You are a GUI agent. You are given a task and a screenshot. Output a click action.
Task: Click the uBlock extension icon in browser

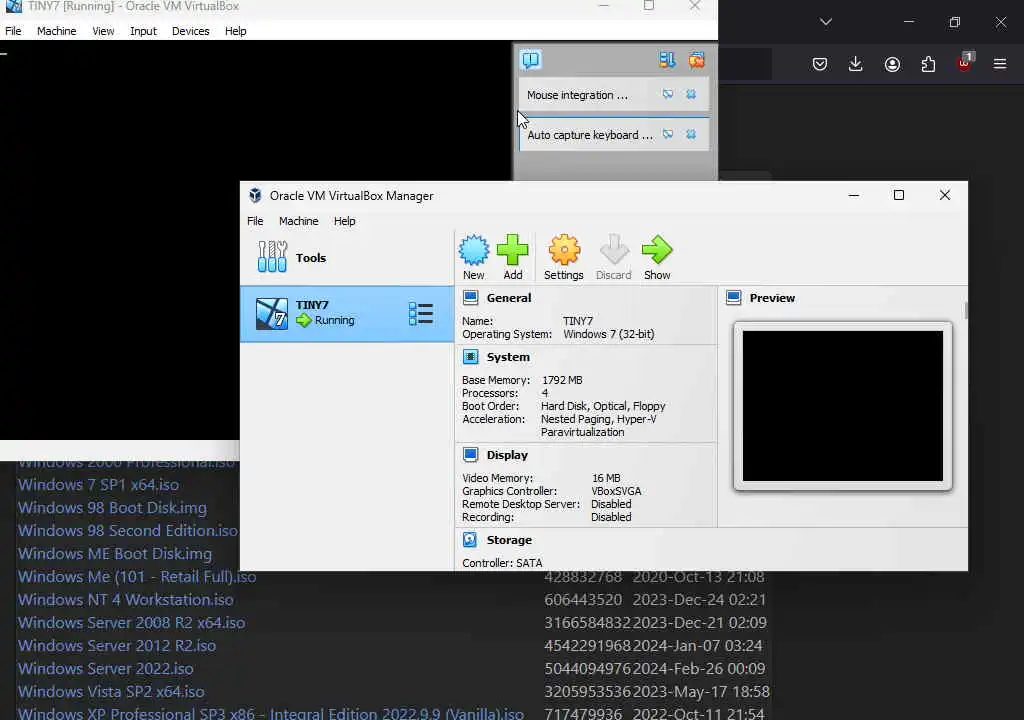click(x=965, y=63)
